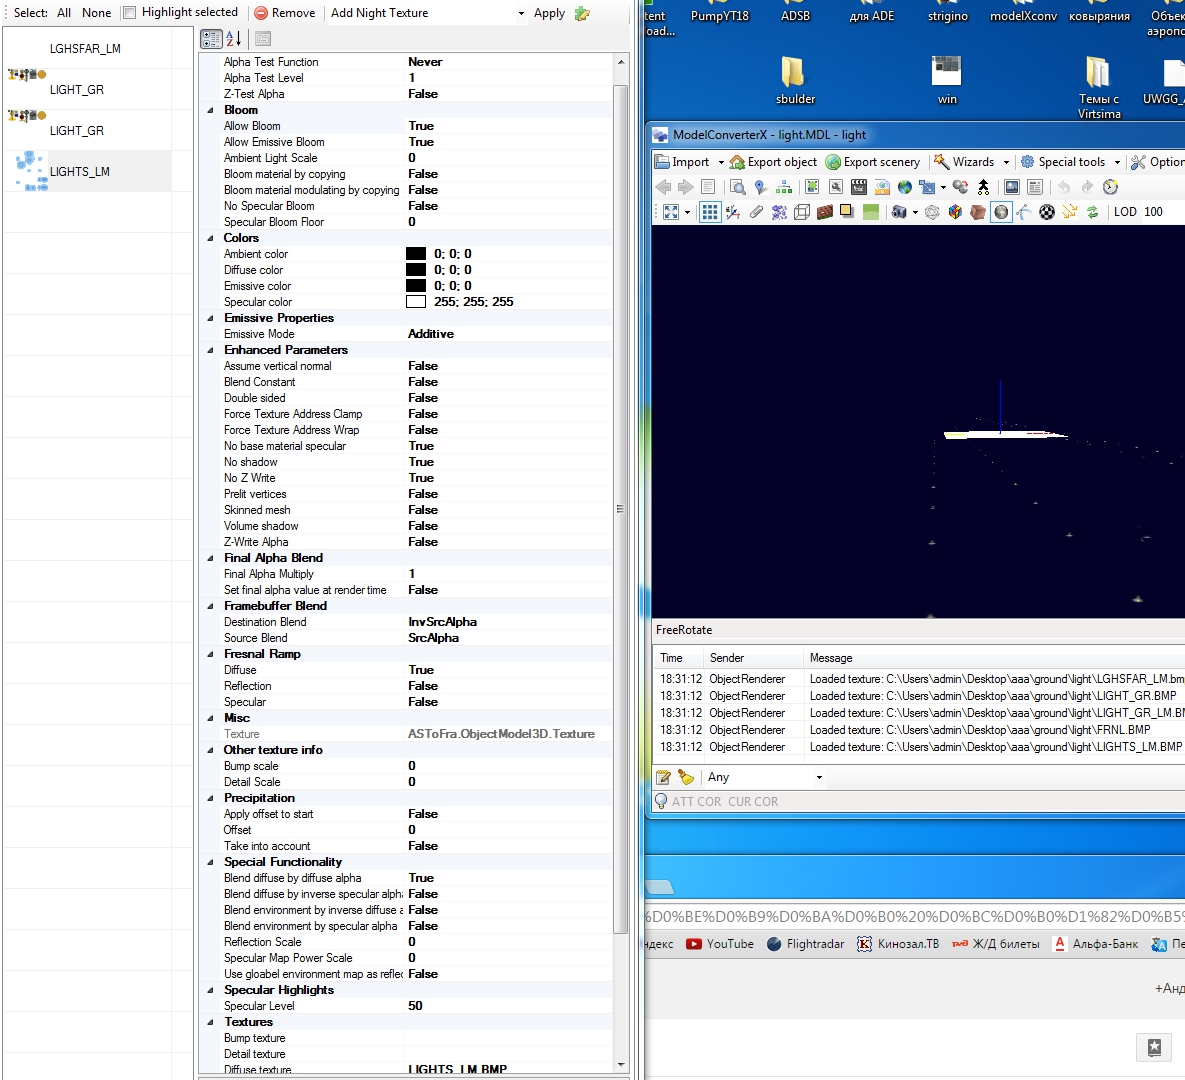Click the fit-to-view zoom extents icon
The image size is (1185, 1080).
[x=671, y=212]
